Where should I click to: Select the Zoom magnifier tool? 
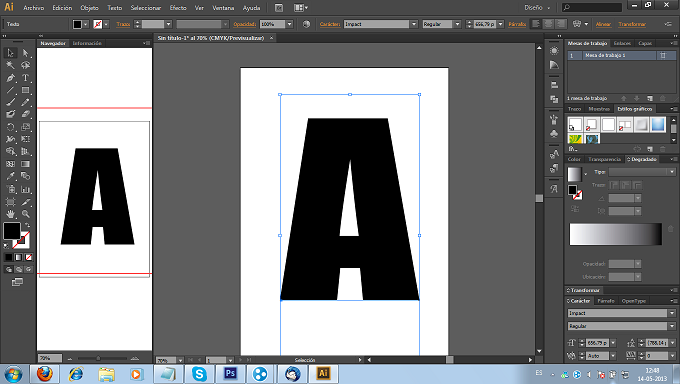(26, 214)
